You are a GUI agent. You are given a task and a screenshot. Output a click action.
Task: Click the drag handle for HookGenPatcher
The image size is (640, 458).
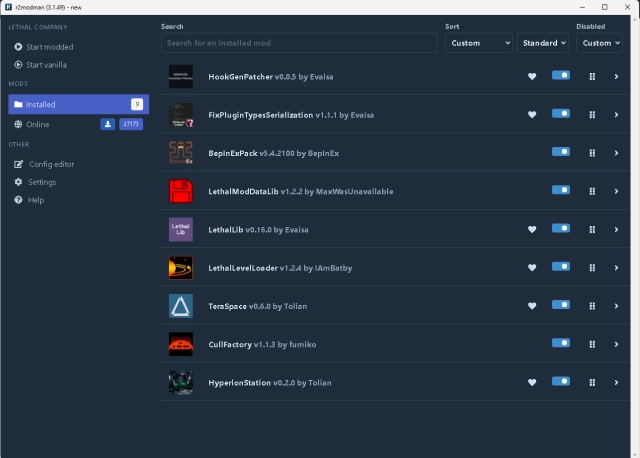[592, 76]
